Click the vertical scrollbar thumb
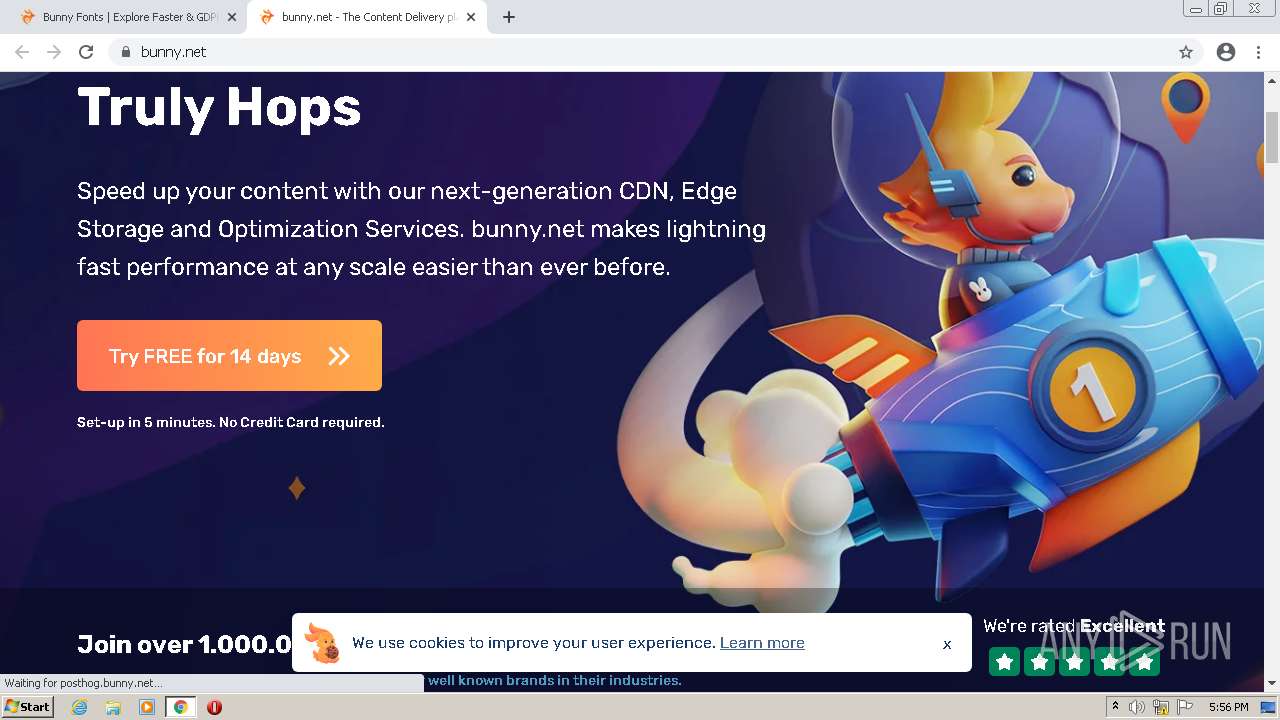Image resolution: width=1280 pixels, height=720 pixels. tap(1272, 136)
